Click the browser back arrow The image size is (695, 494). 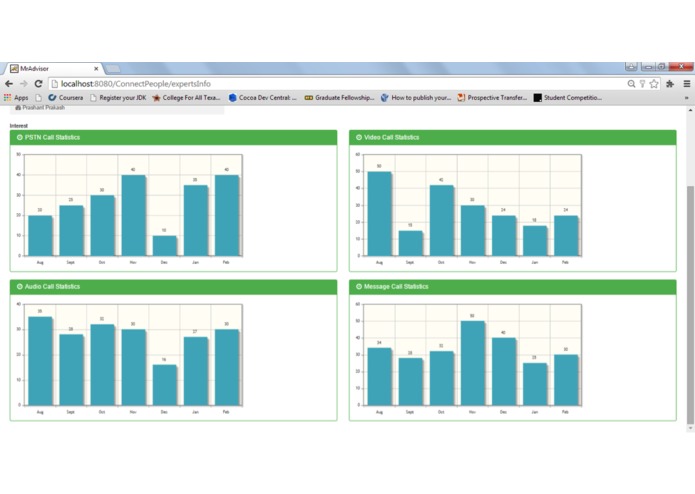(9, 84)
